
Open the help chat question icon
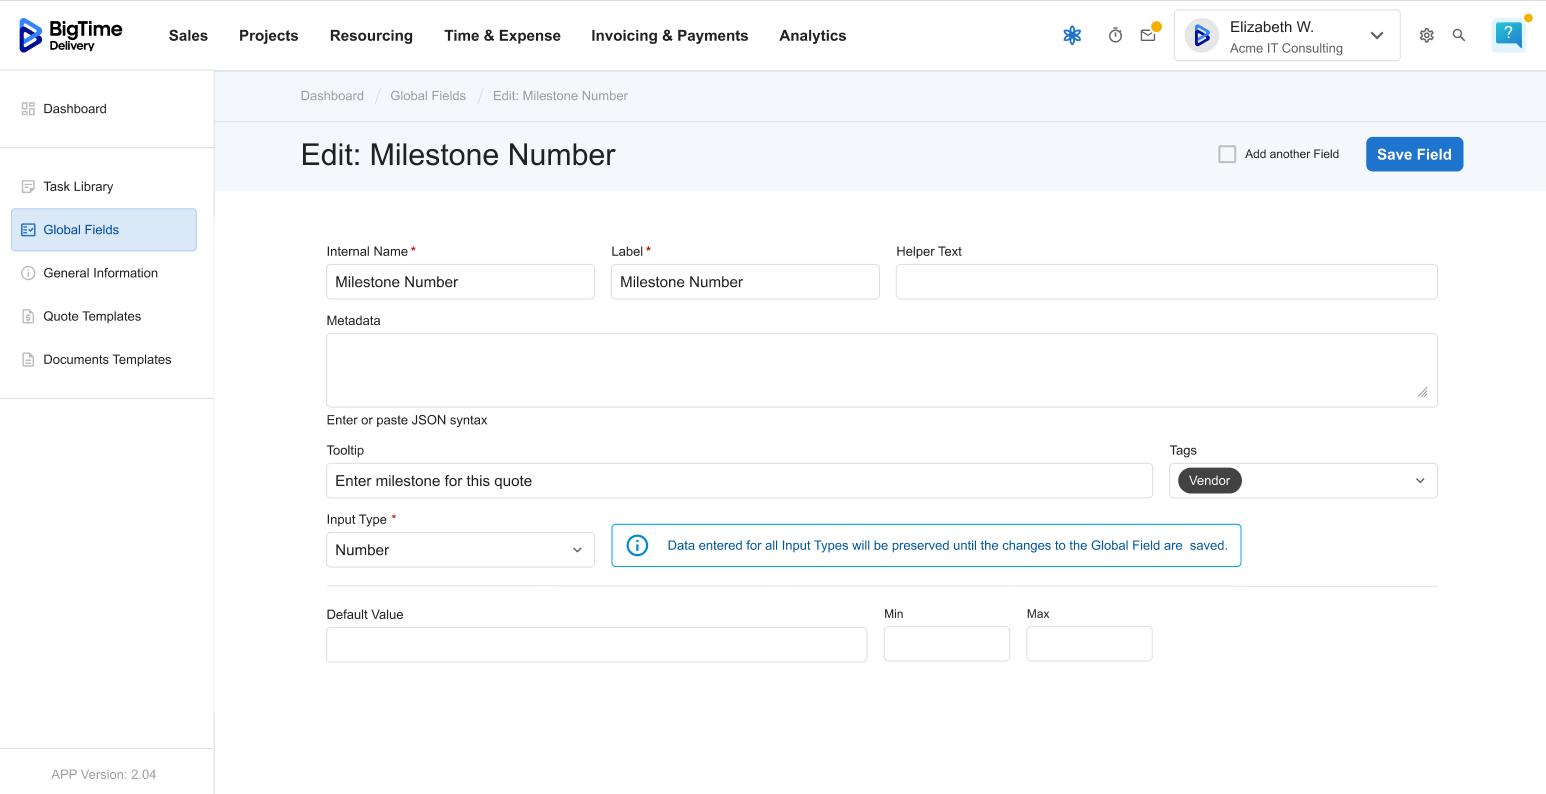pos(1508,35)
